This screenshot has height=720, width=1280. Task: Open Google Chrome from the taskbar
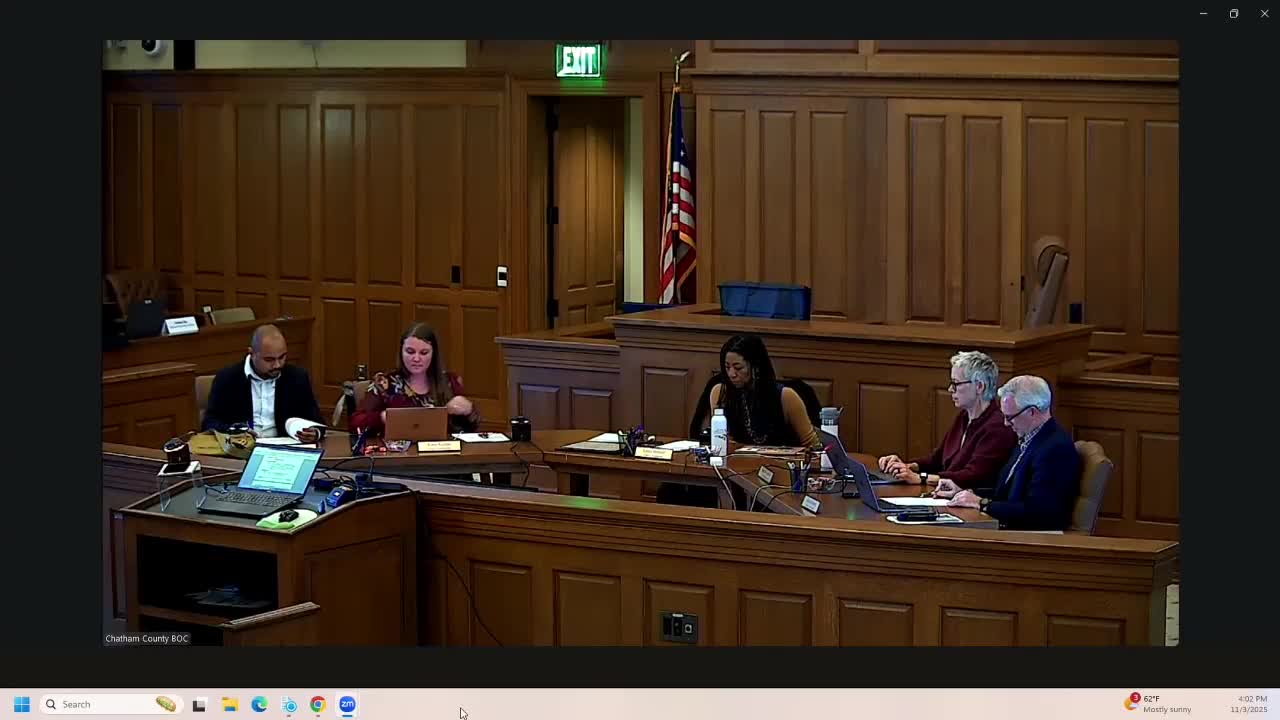pos(318,704)
